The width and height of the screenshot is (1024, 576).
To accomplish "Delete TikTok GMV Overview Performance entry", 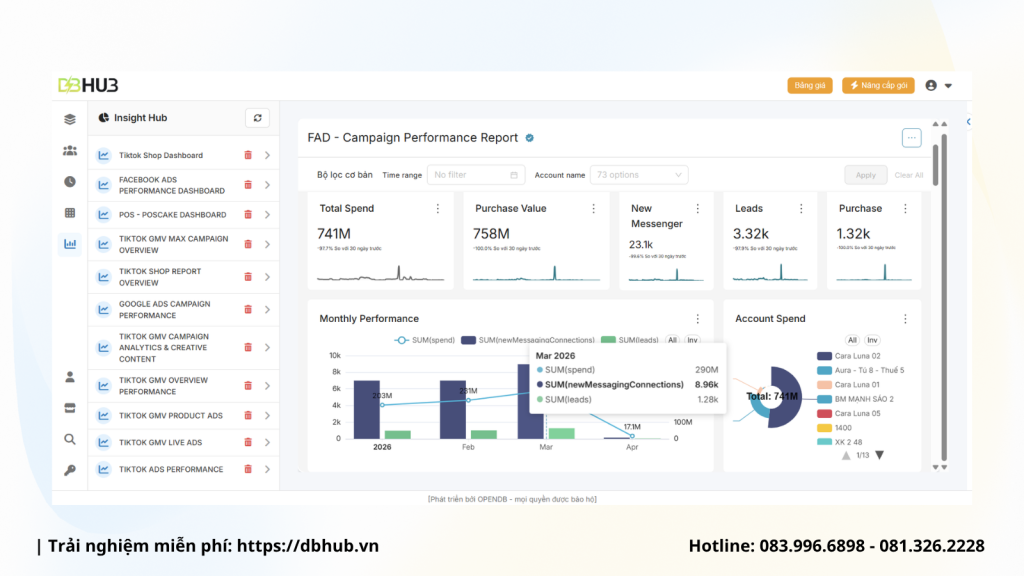I will tap(248, 386).
